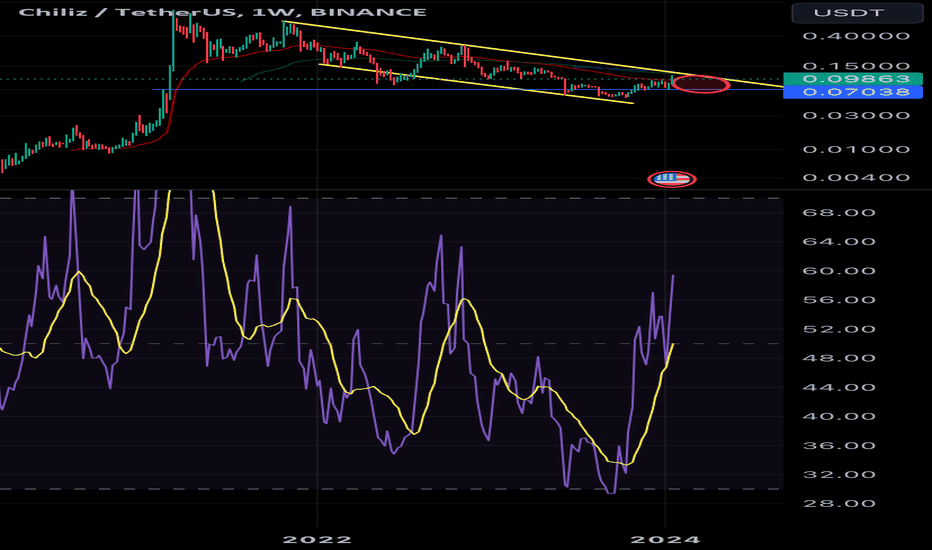
Task: Click the 0.40000 price axis label
Action: click(856, 36)
